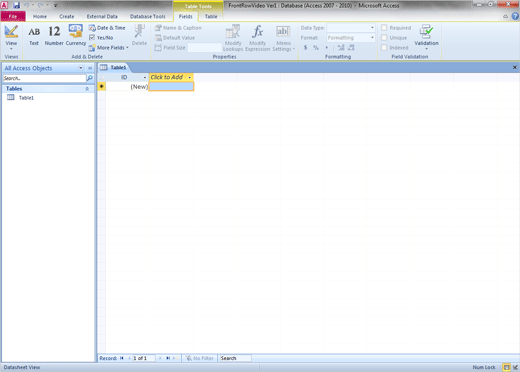Click the navigation search magnifier icon
This screenshot has height=372, width=520.
click(90, 78)
